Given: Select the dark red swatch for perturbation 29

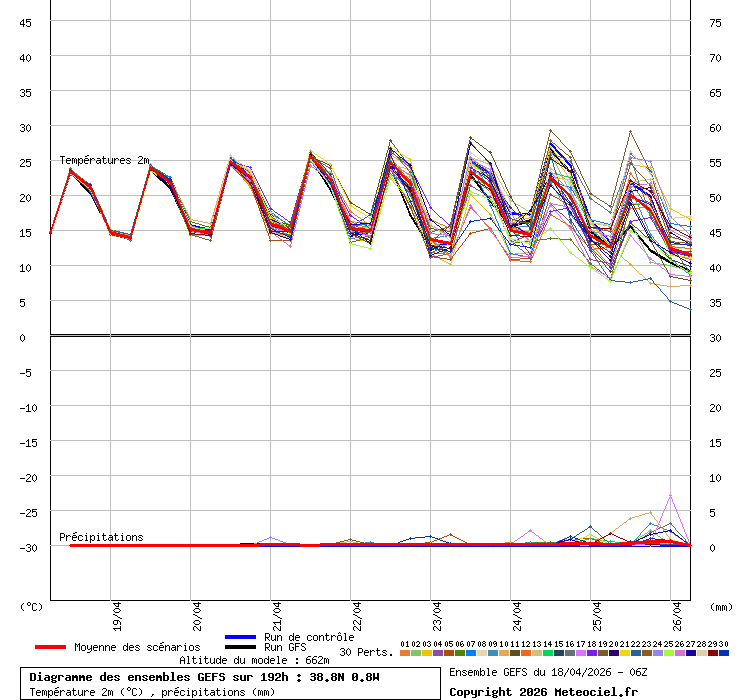Looking at the screenshot, I should click(713, 653).
